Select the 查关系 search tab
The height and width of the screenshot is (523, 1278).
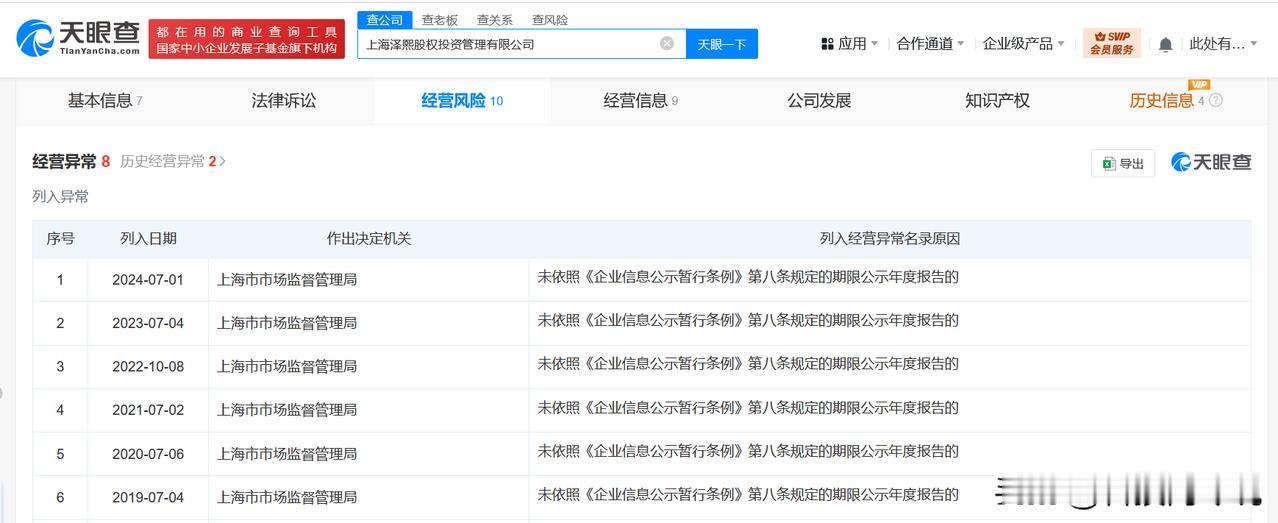point(495,20)
